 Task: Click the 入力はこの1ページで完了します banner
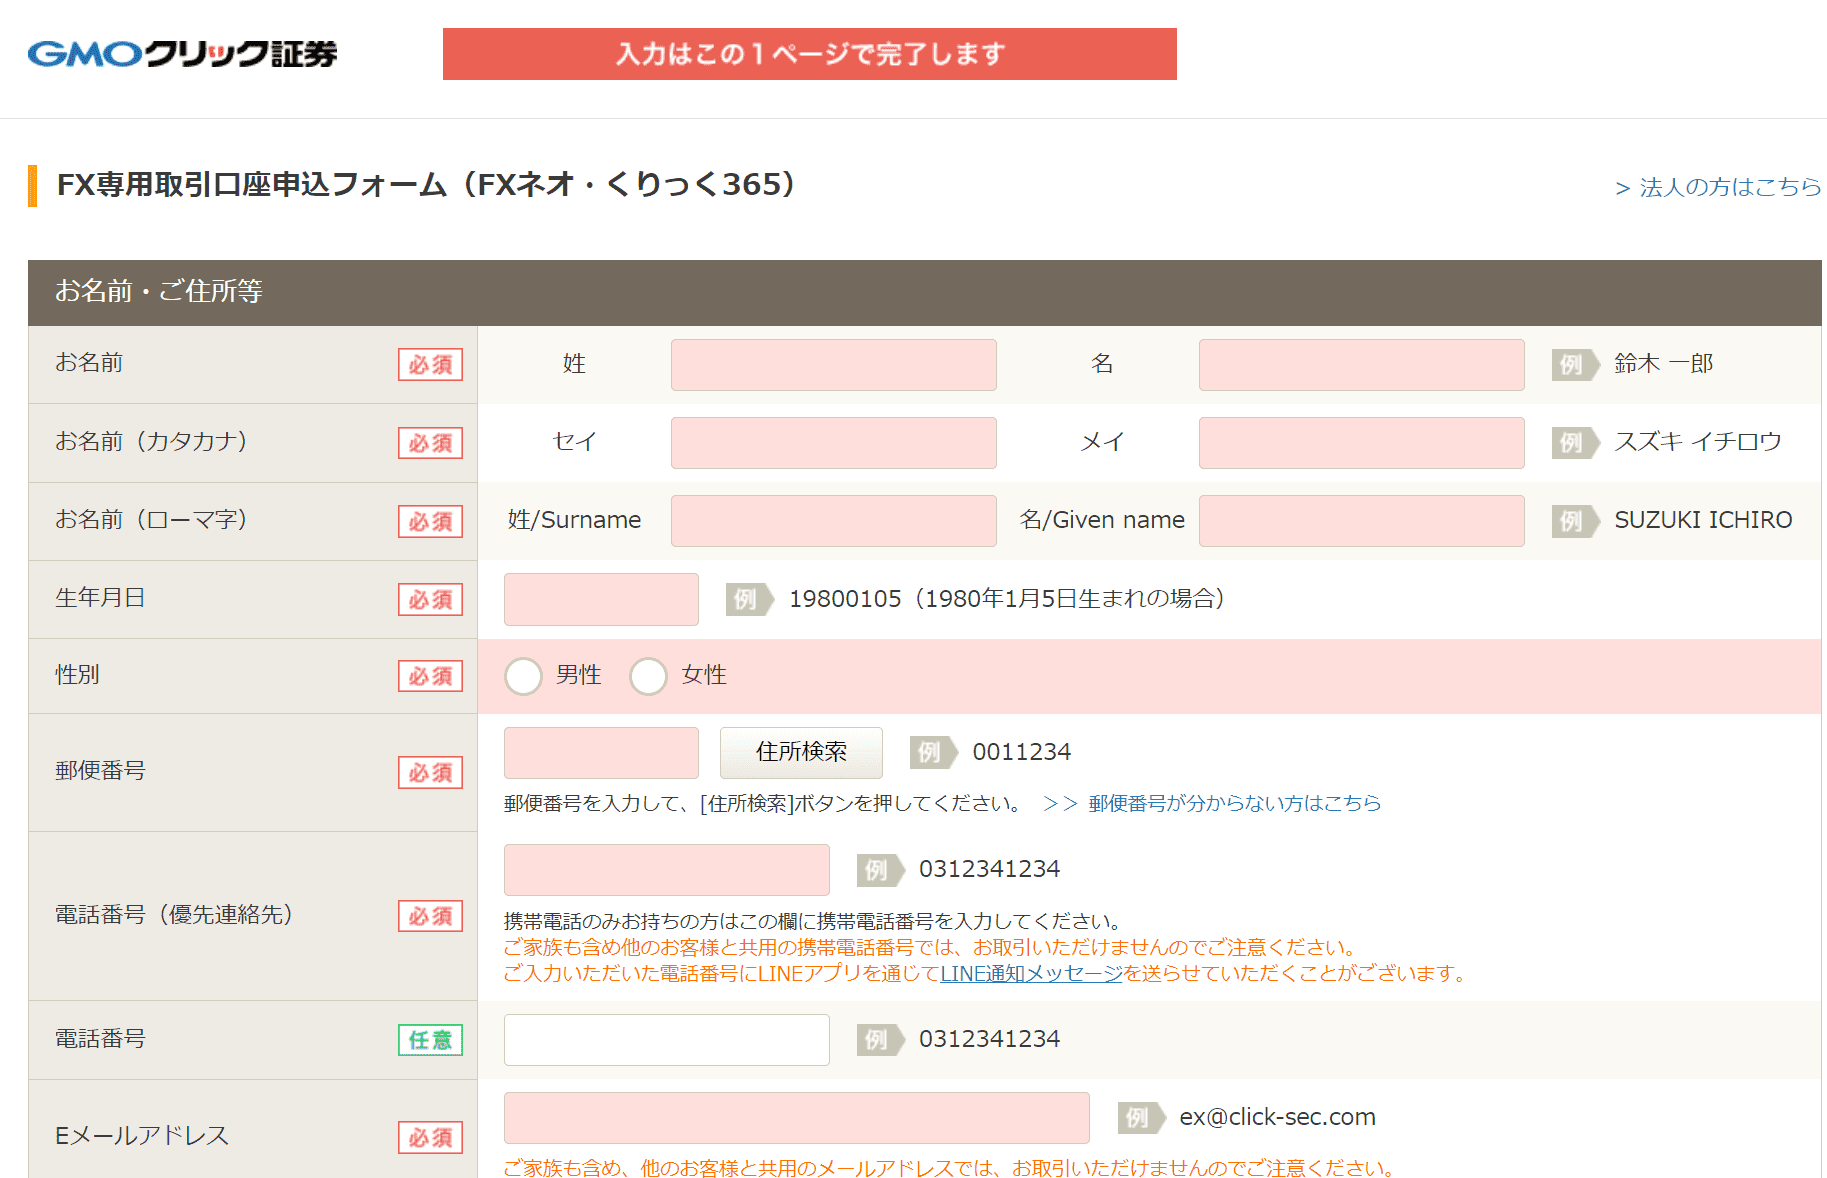click(810, 54)
